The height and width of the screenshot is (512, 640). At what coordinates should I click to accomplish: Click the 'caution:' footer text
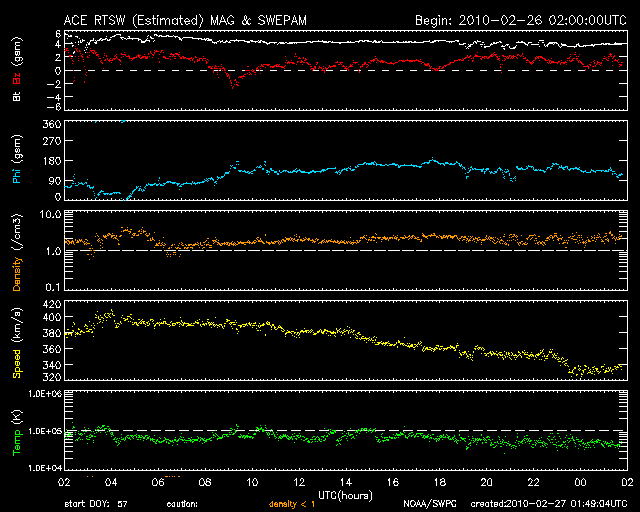pos(182,505)
